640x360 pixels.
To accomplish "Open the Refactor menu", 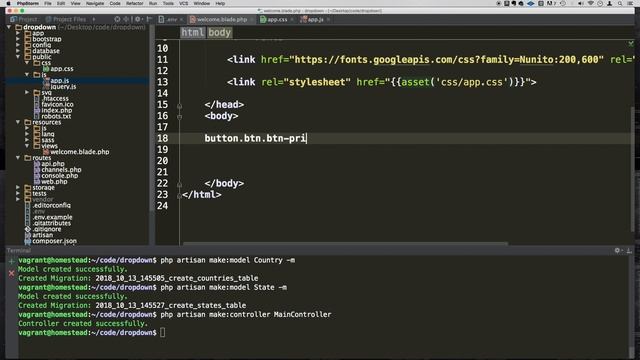I will pyautogui.click(x=134, y=3).
